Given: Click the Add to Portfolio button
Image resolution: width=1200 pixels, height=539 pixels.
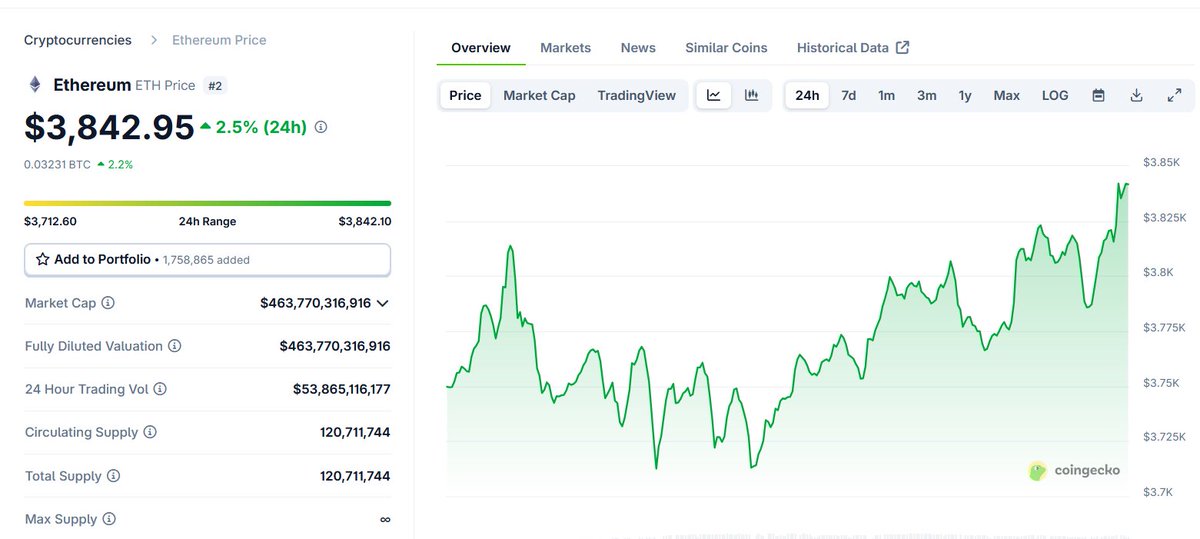Looking at the screenshot, I should pos(207,259).
